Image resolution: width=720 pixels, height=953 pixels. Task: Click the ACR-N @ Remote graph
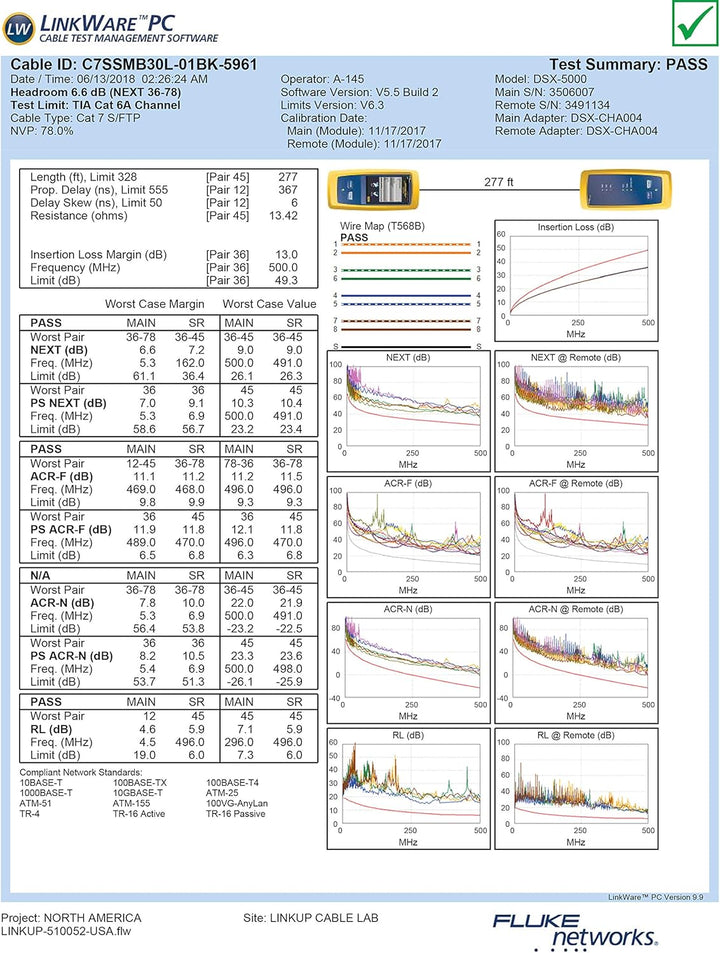coord(576,658)
